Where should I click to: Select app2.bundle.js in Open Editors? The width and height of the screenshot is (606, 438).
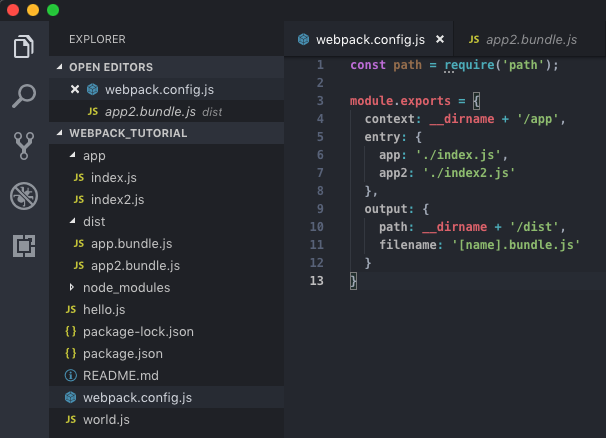(167, 111)
